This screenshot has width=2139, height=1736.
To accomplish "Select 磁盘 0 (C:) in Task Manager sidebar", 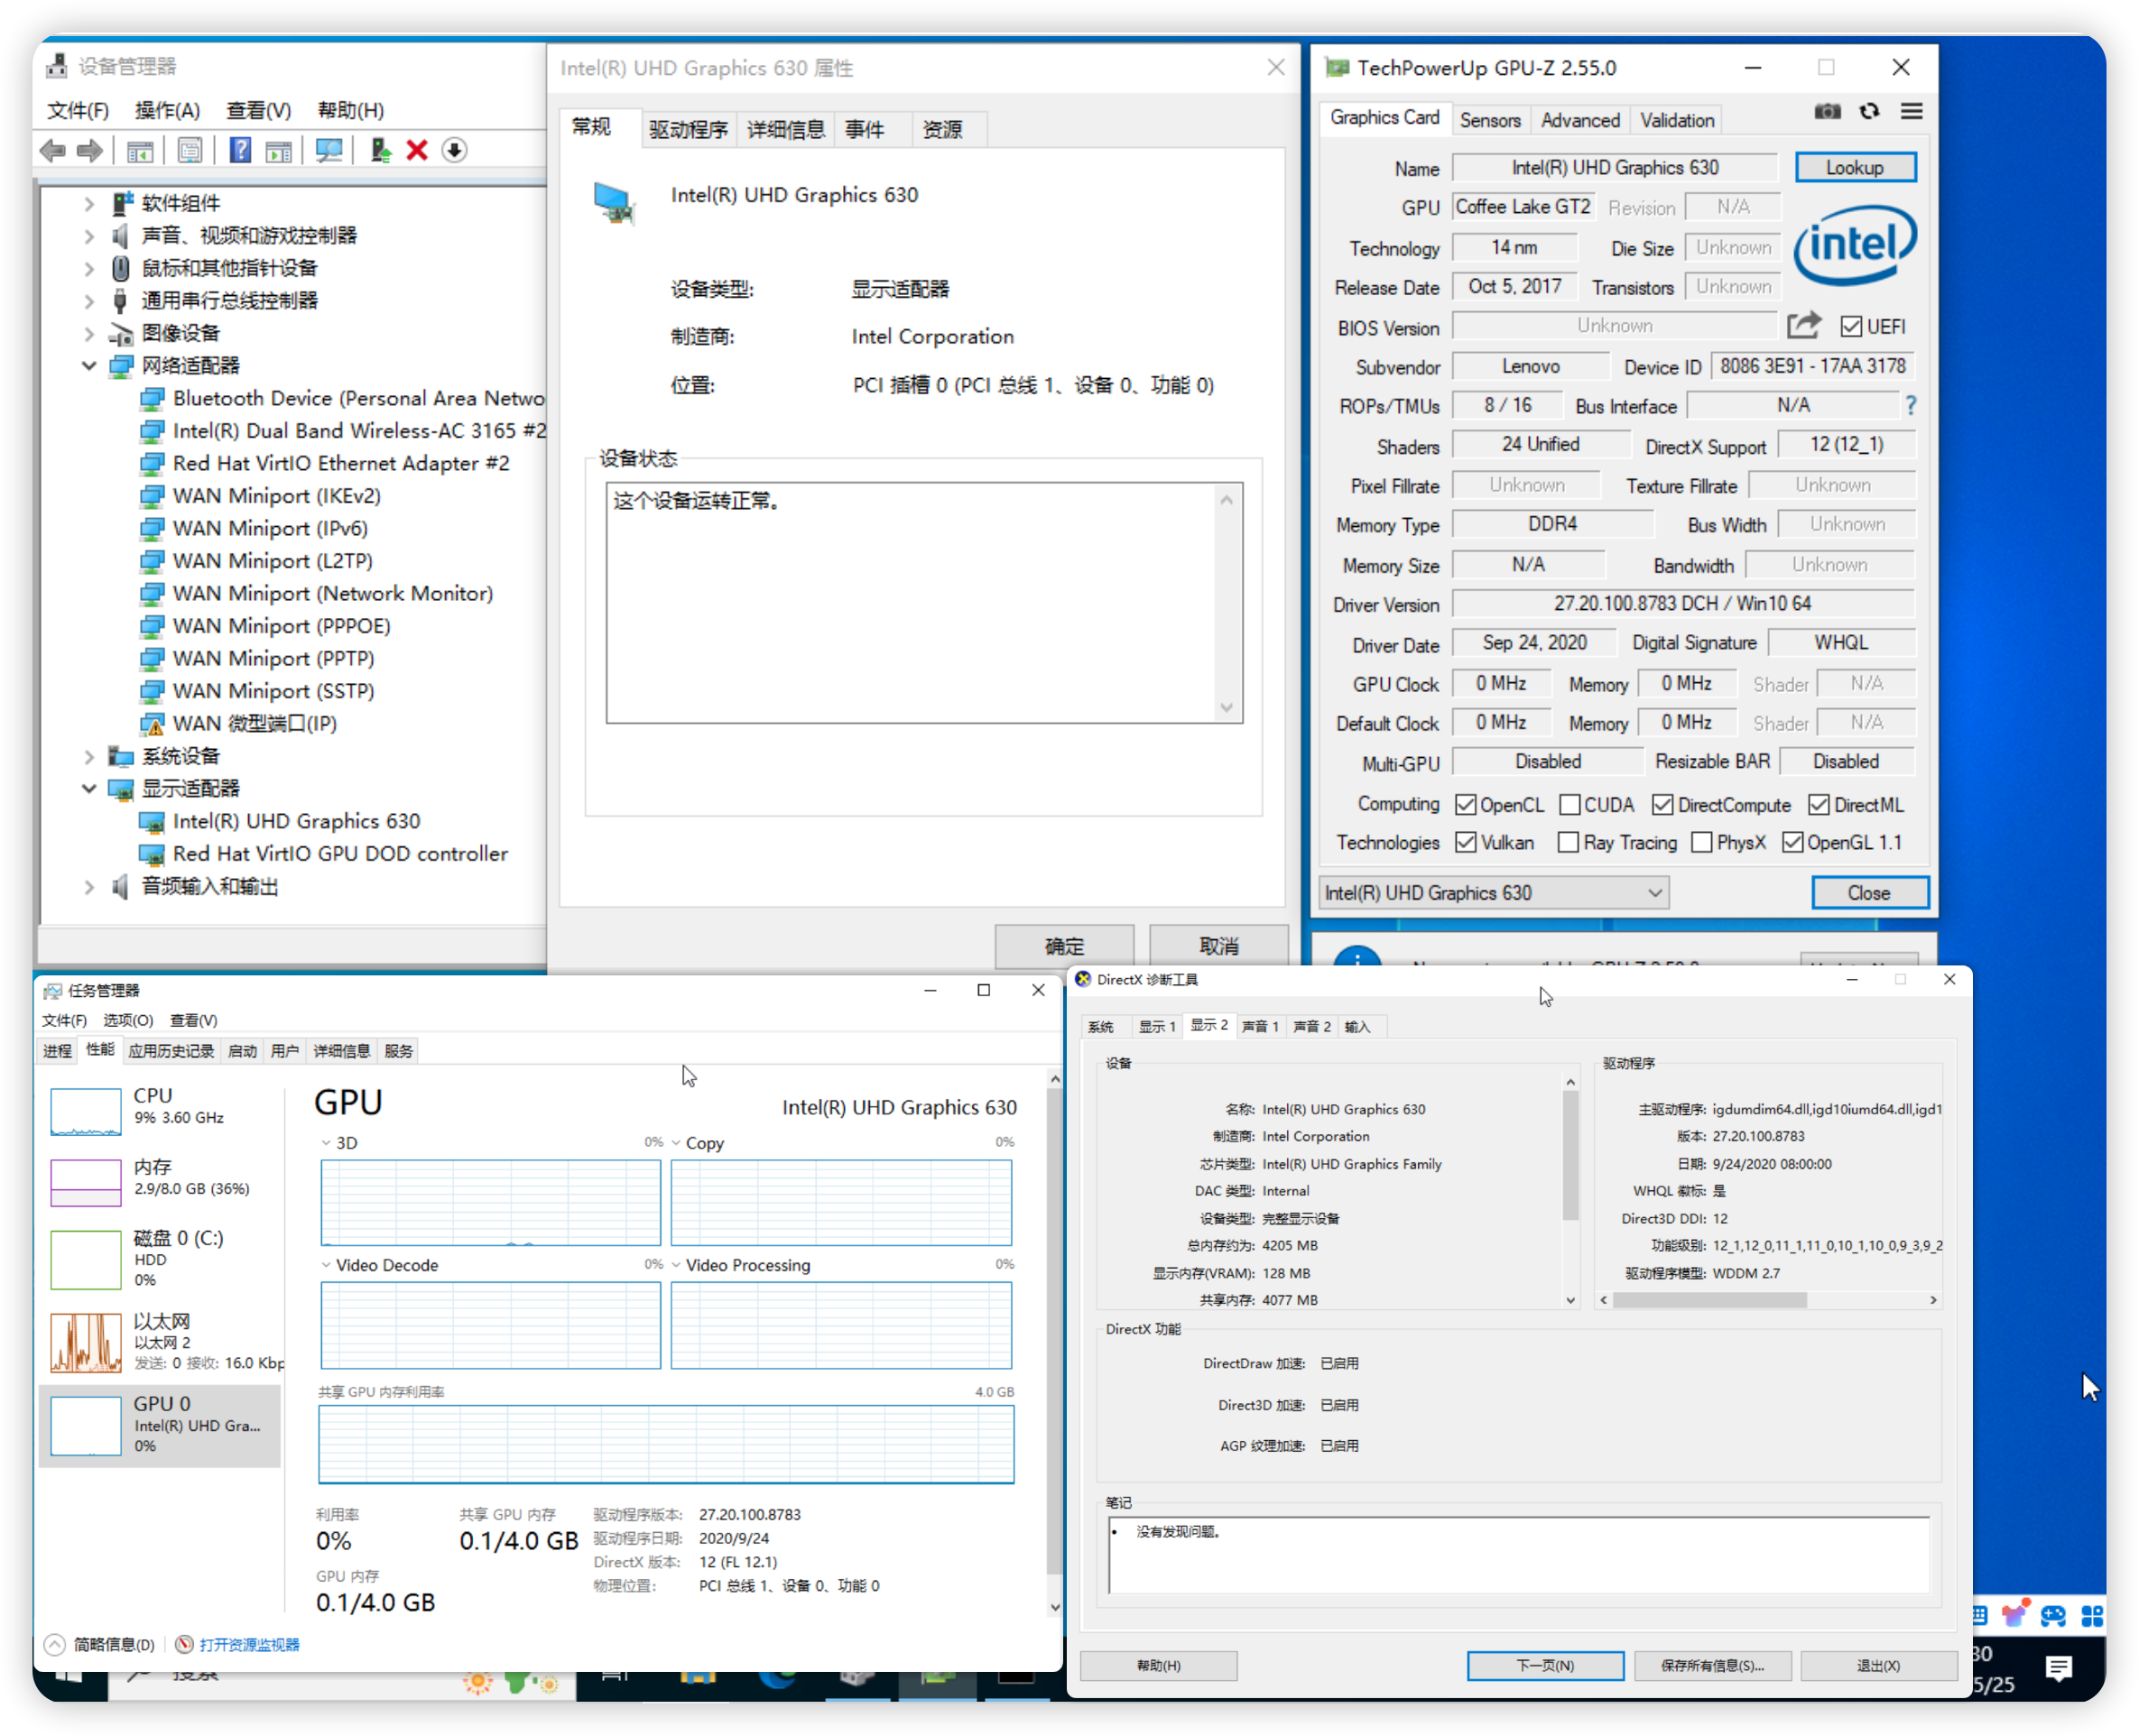I will pos(160,1259).
